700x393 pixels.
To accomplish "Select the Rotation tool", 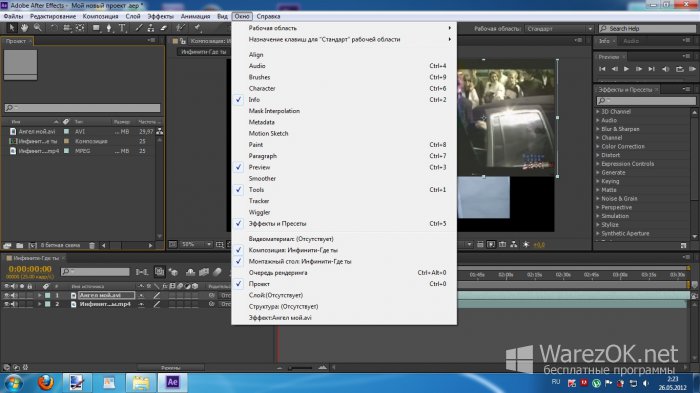I will (x=54, y=28).
